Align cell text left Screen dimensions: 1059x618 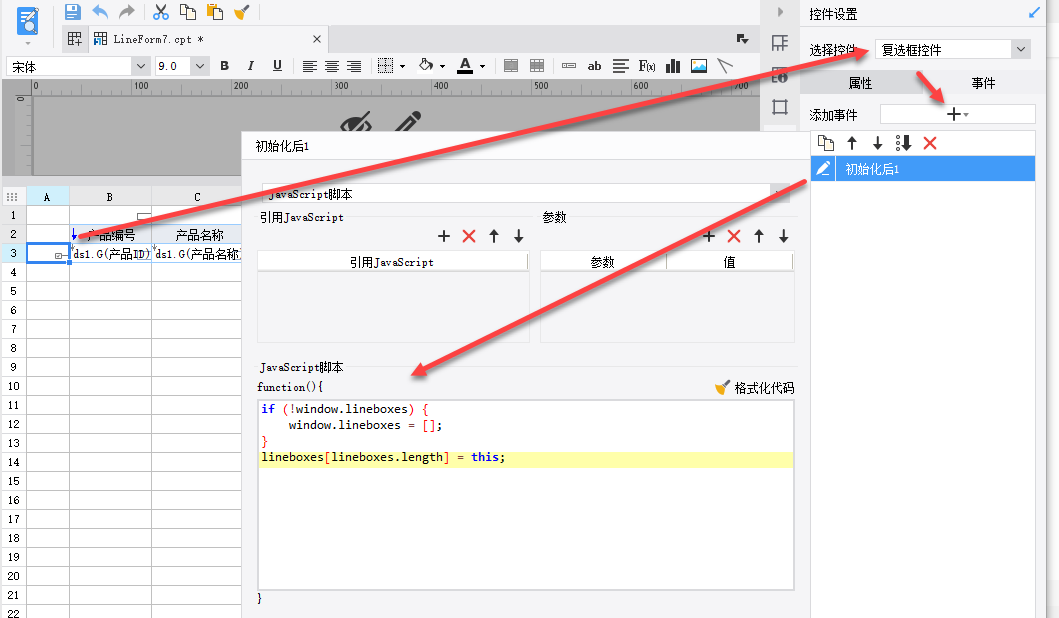309,66
